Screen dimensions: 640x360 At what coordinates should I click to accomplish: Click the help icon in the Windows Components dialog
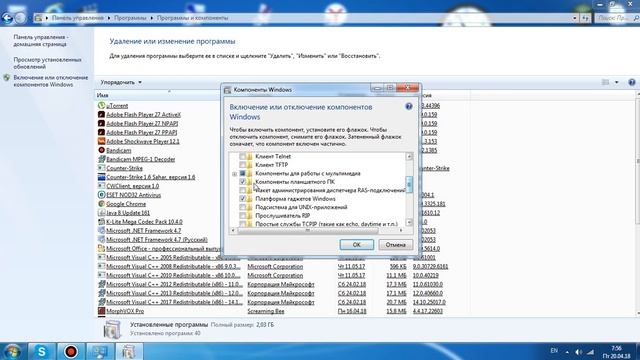coord(409,107)
